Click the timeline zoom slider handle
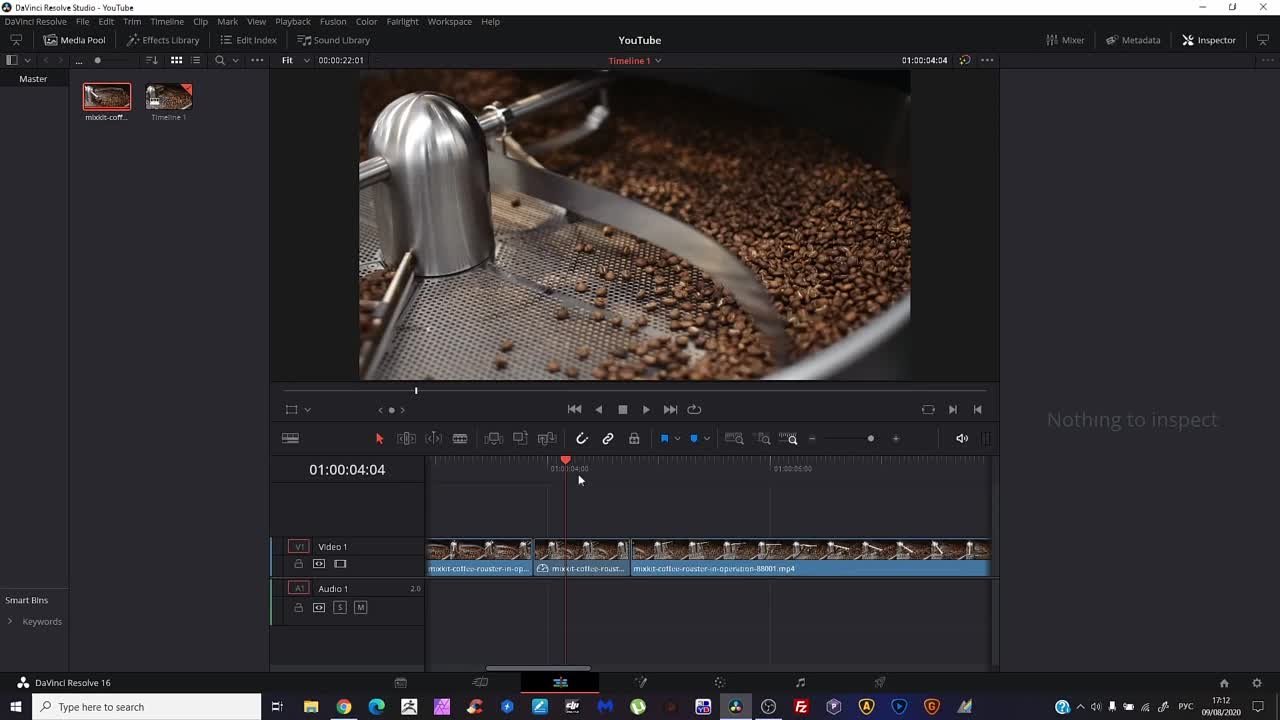This screenshot has width=1280, height=720. coord(870,439)
